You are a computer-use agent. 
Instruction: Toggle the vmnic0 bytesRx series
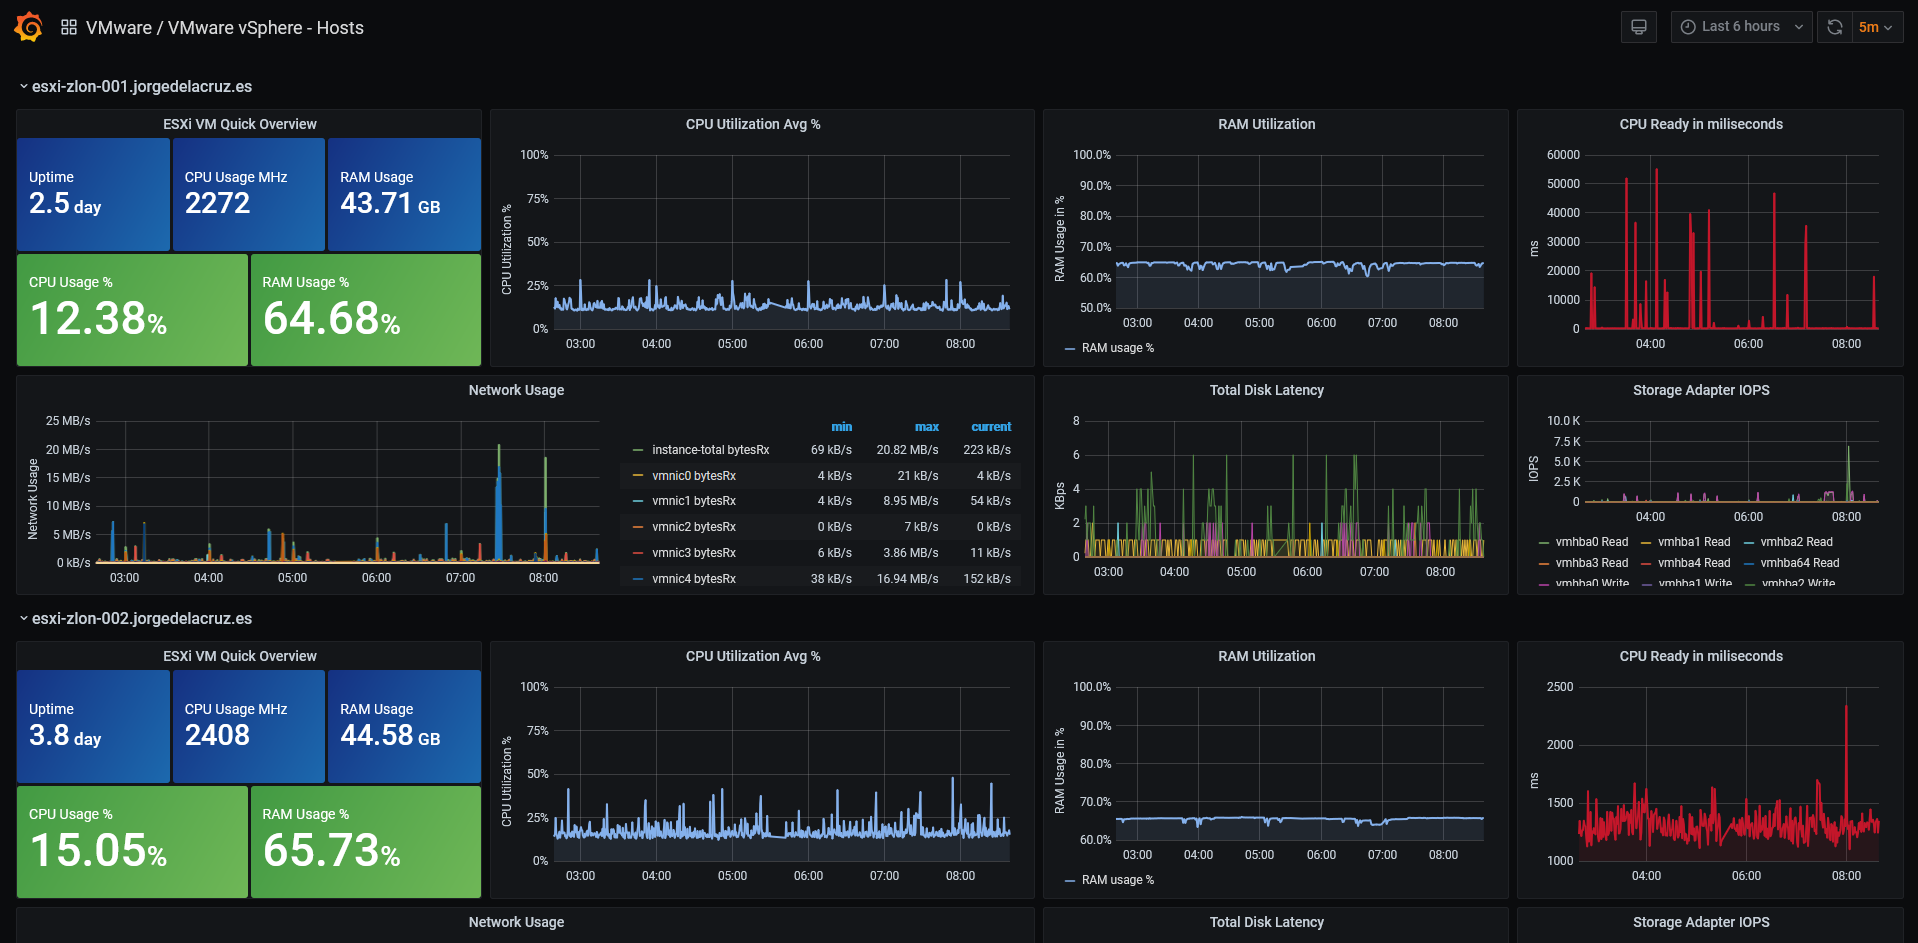coord(694,476)
